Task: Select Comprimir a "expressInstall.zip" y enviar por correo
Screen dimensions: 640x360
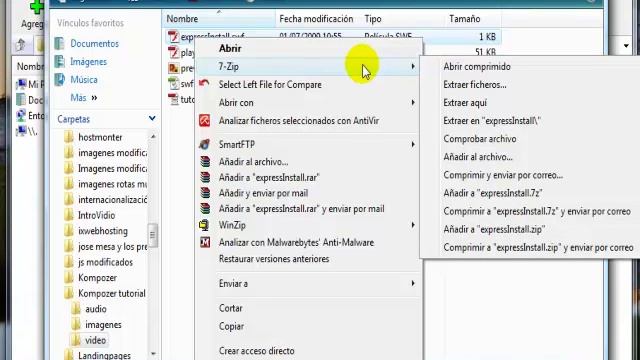Action: point(538,247)
